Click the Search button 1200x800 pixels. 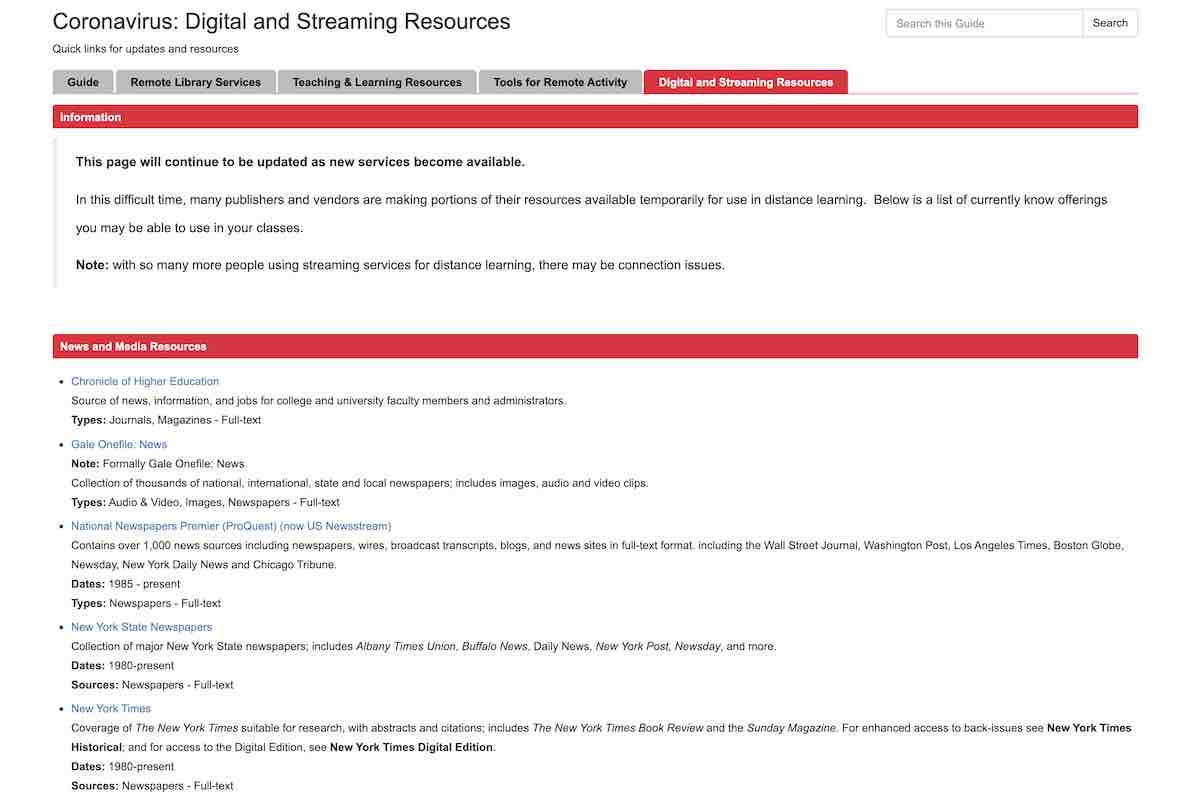[1110, 23]
